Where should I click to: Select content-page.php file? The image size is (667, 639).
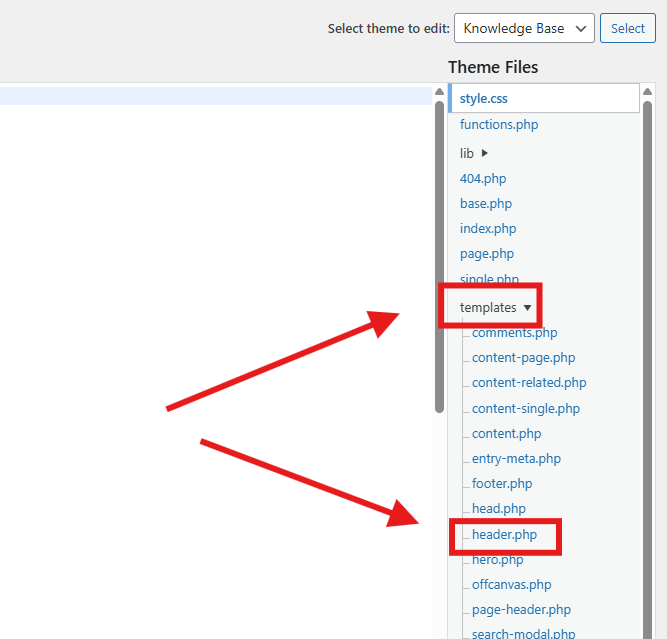pos(523,358)
